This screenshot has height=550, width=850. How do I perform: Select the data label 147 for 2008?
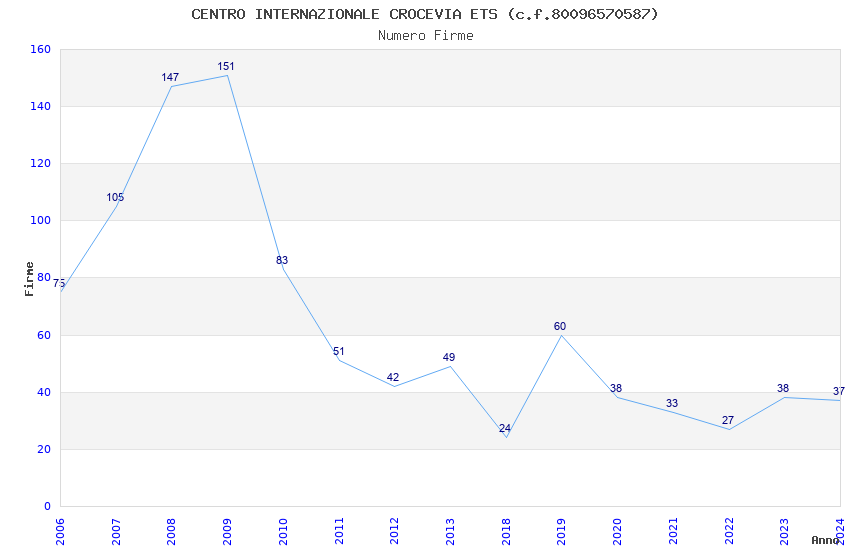pos(170,77)
